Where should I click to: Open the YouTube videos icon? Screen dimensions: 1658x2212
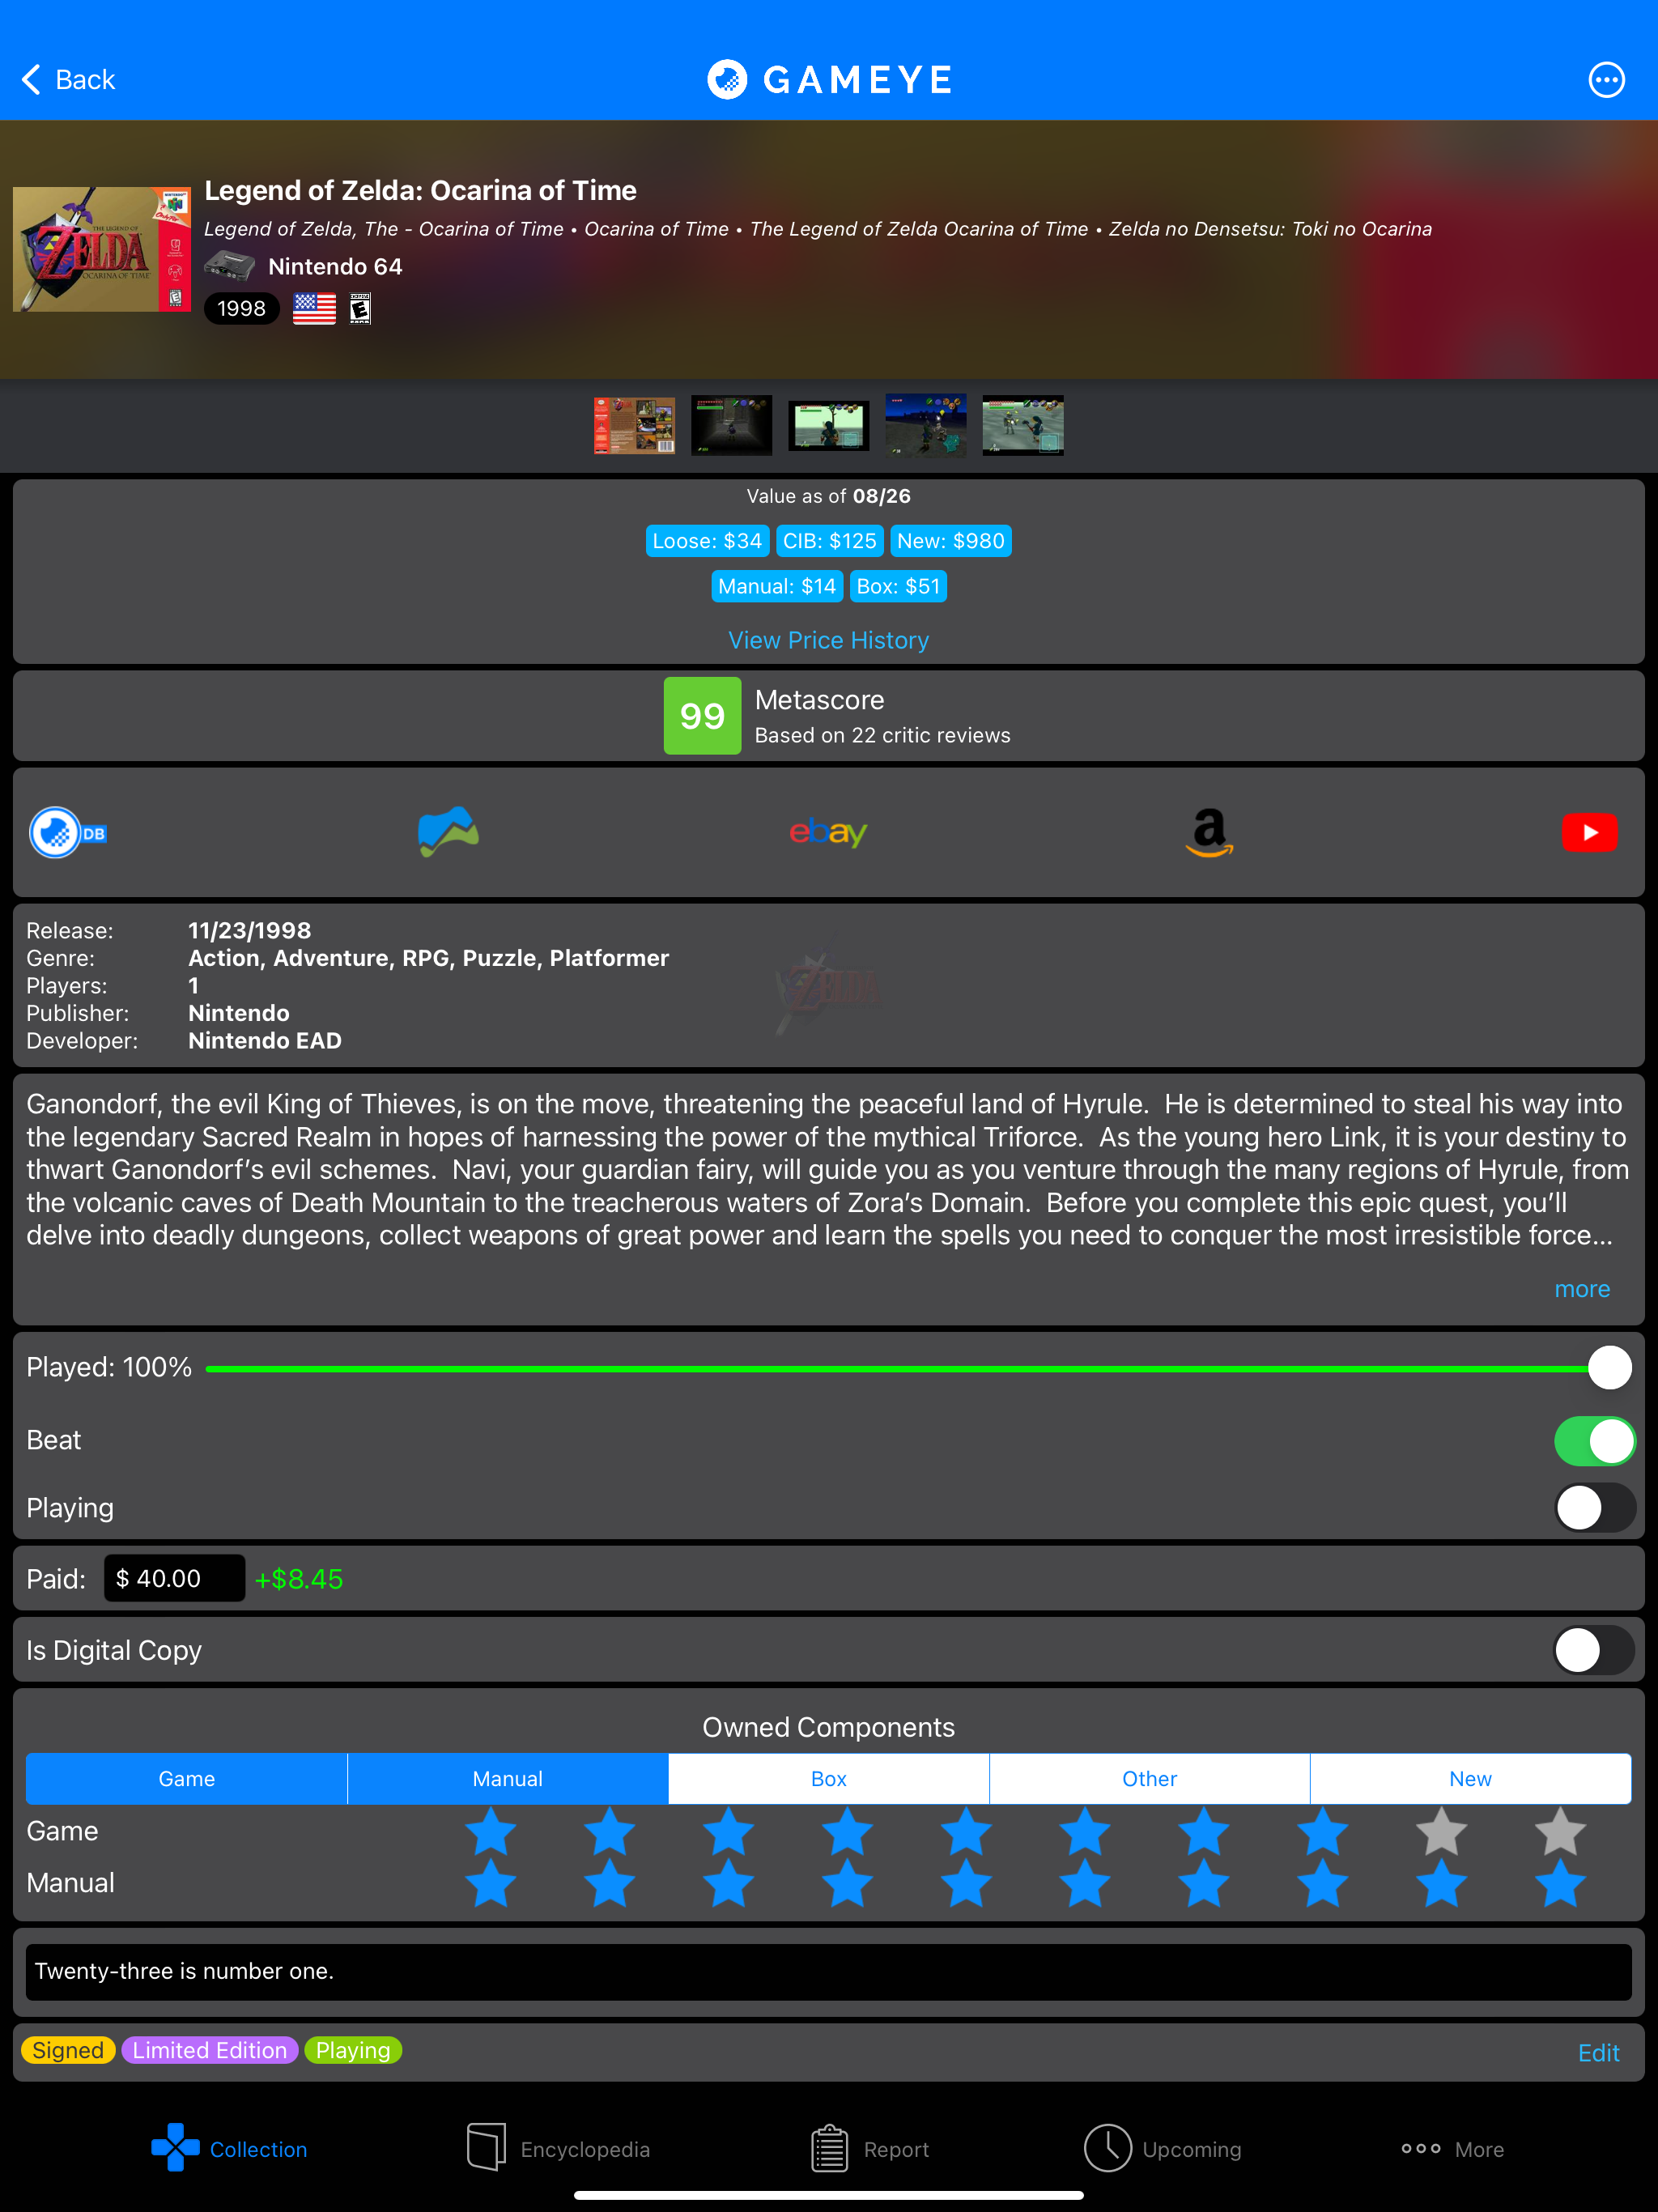pos(1590,832)
